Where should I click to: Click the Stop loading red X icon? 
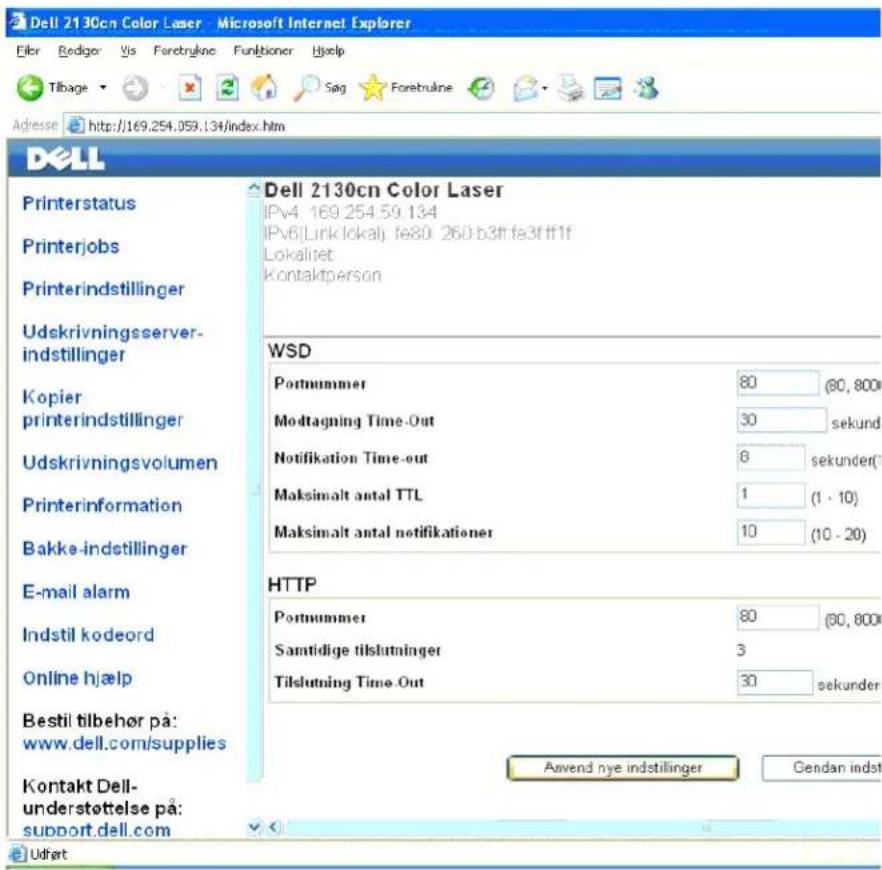[190, 88]
